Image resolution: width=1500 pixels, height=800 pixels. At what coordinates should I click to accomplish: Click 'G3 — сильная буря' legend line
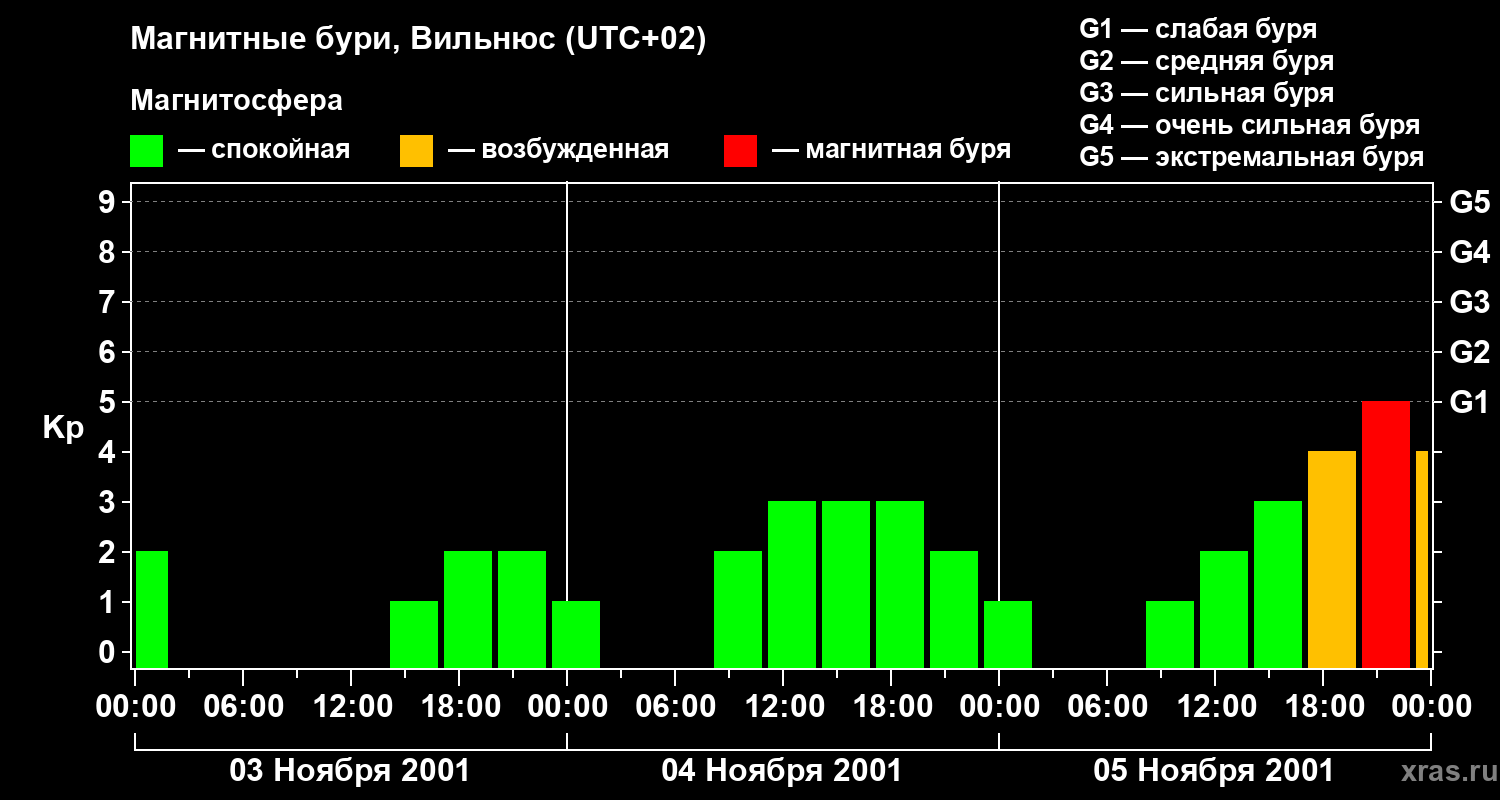(x=1207, y=93)
